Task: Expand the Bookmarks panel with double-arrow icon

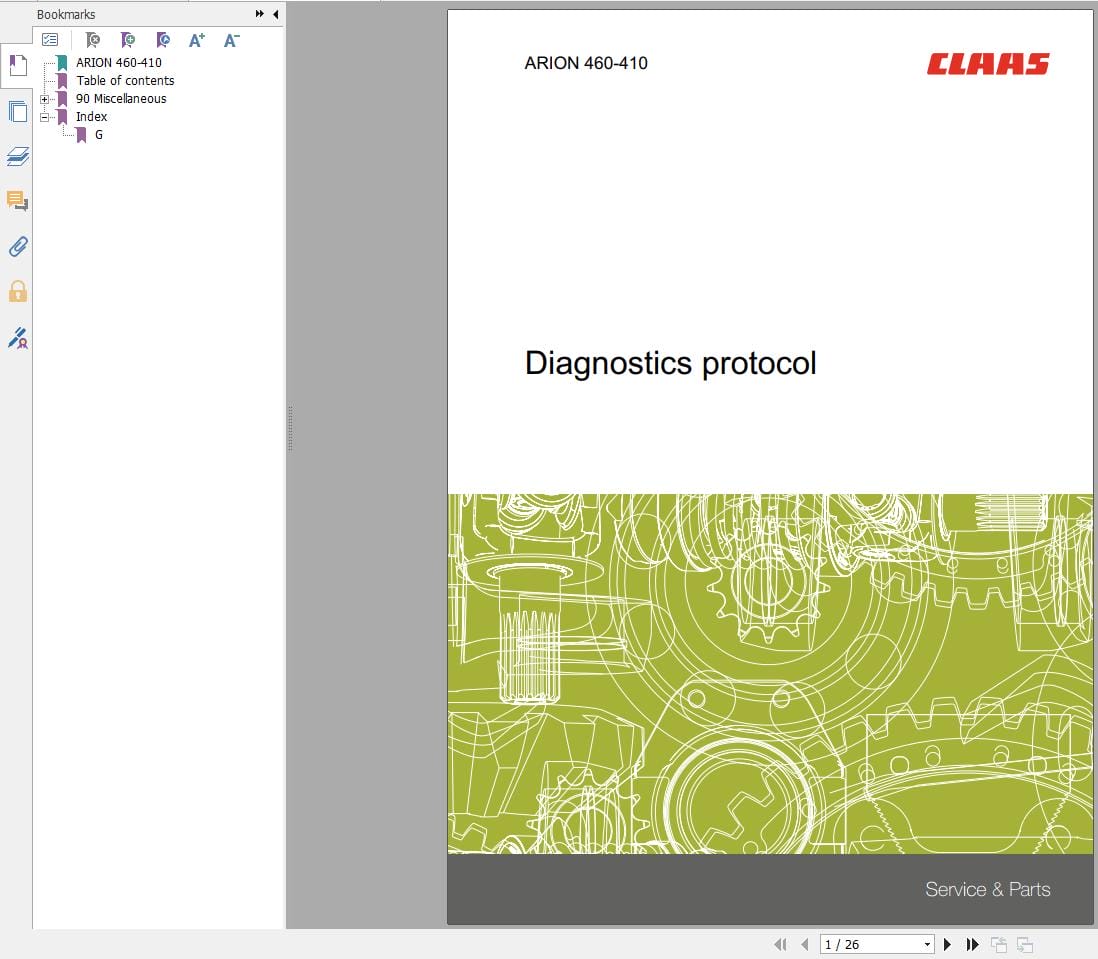Action: pos(260,14)
